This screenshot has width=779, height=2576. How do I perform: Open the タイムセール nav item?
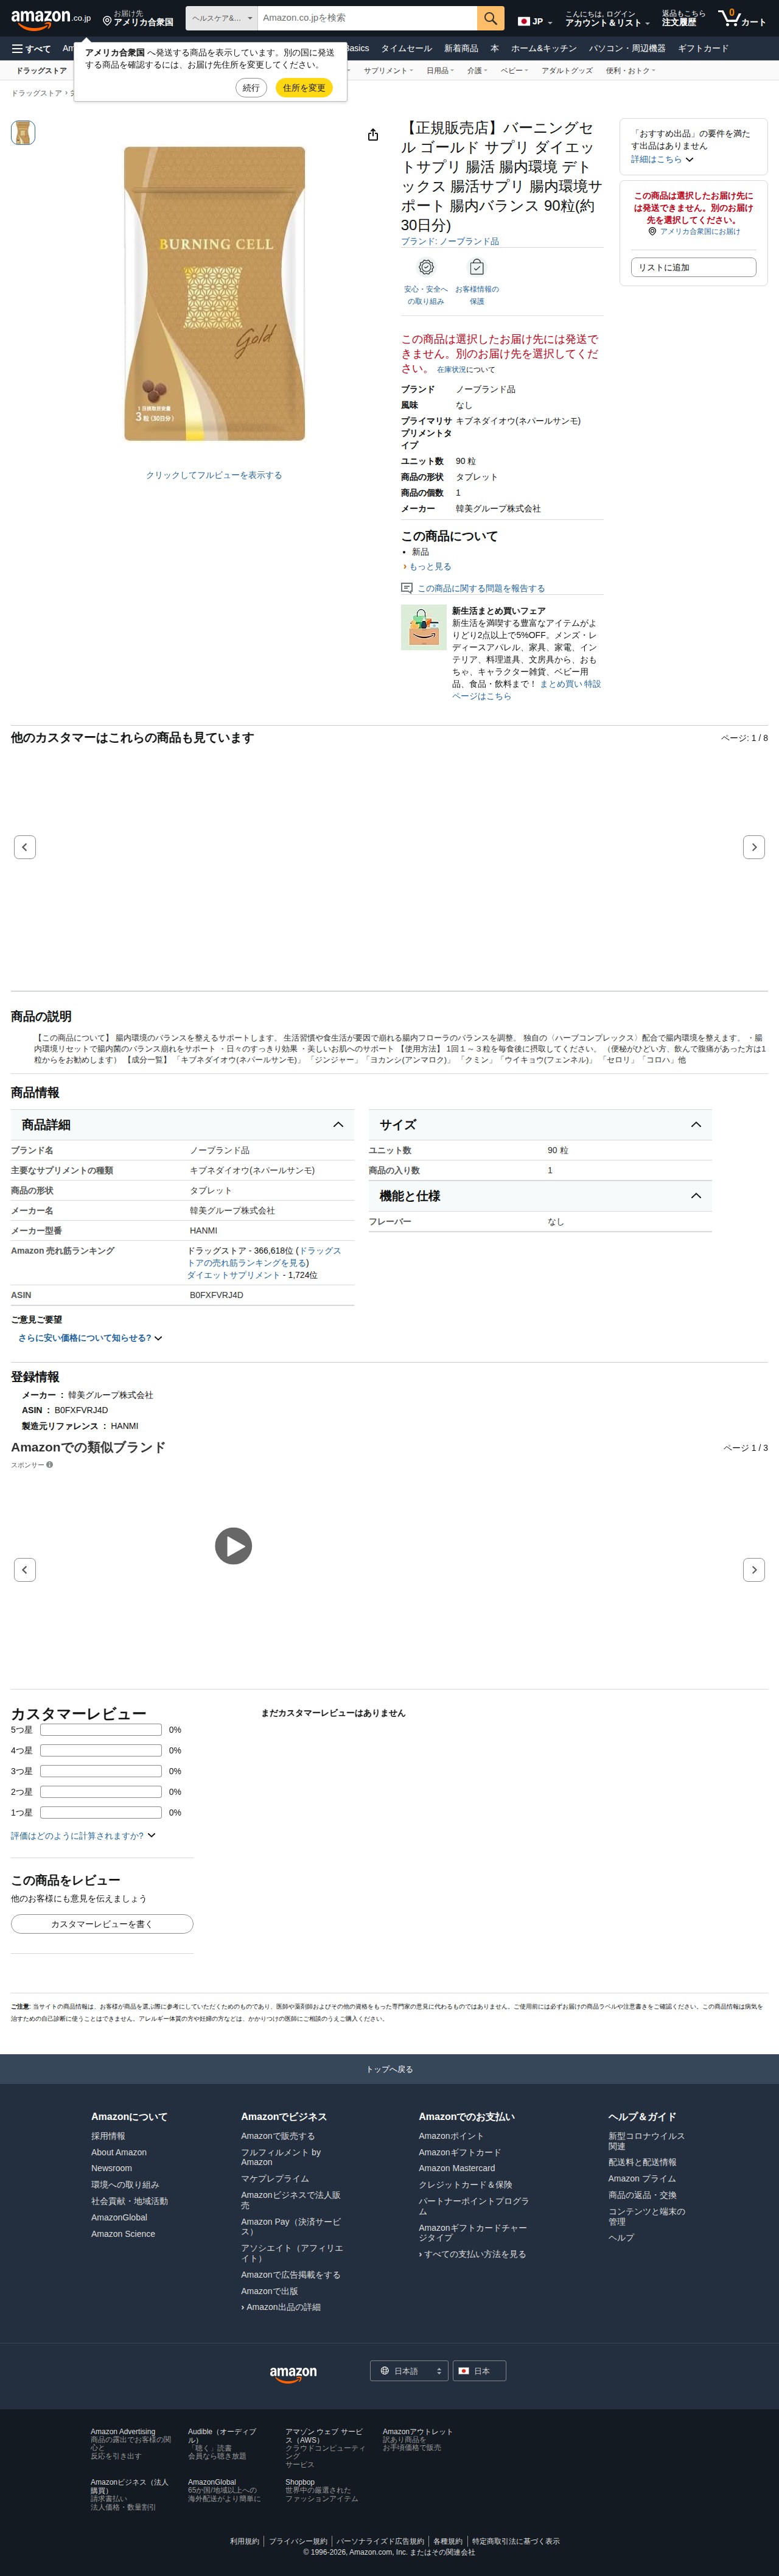point(406,48)
